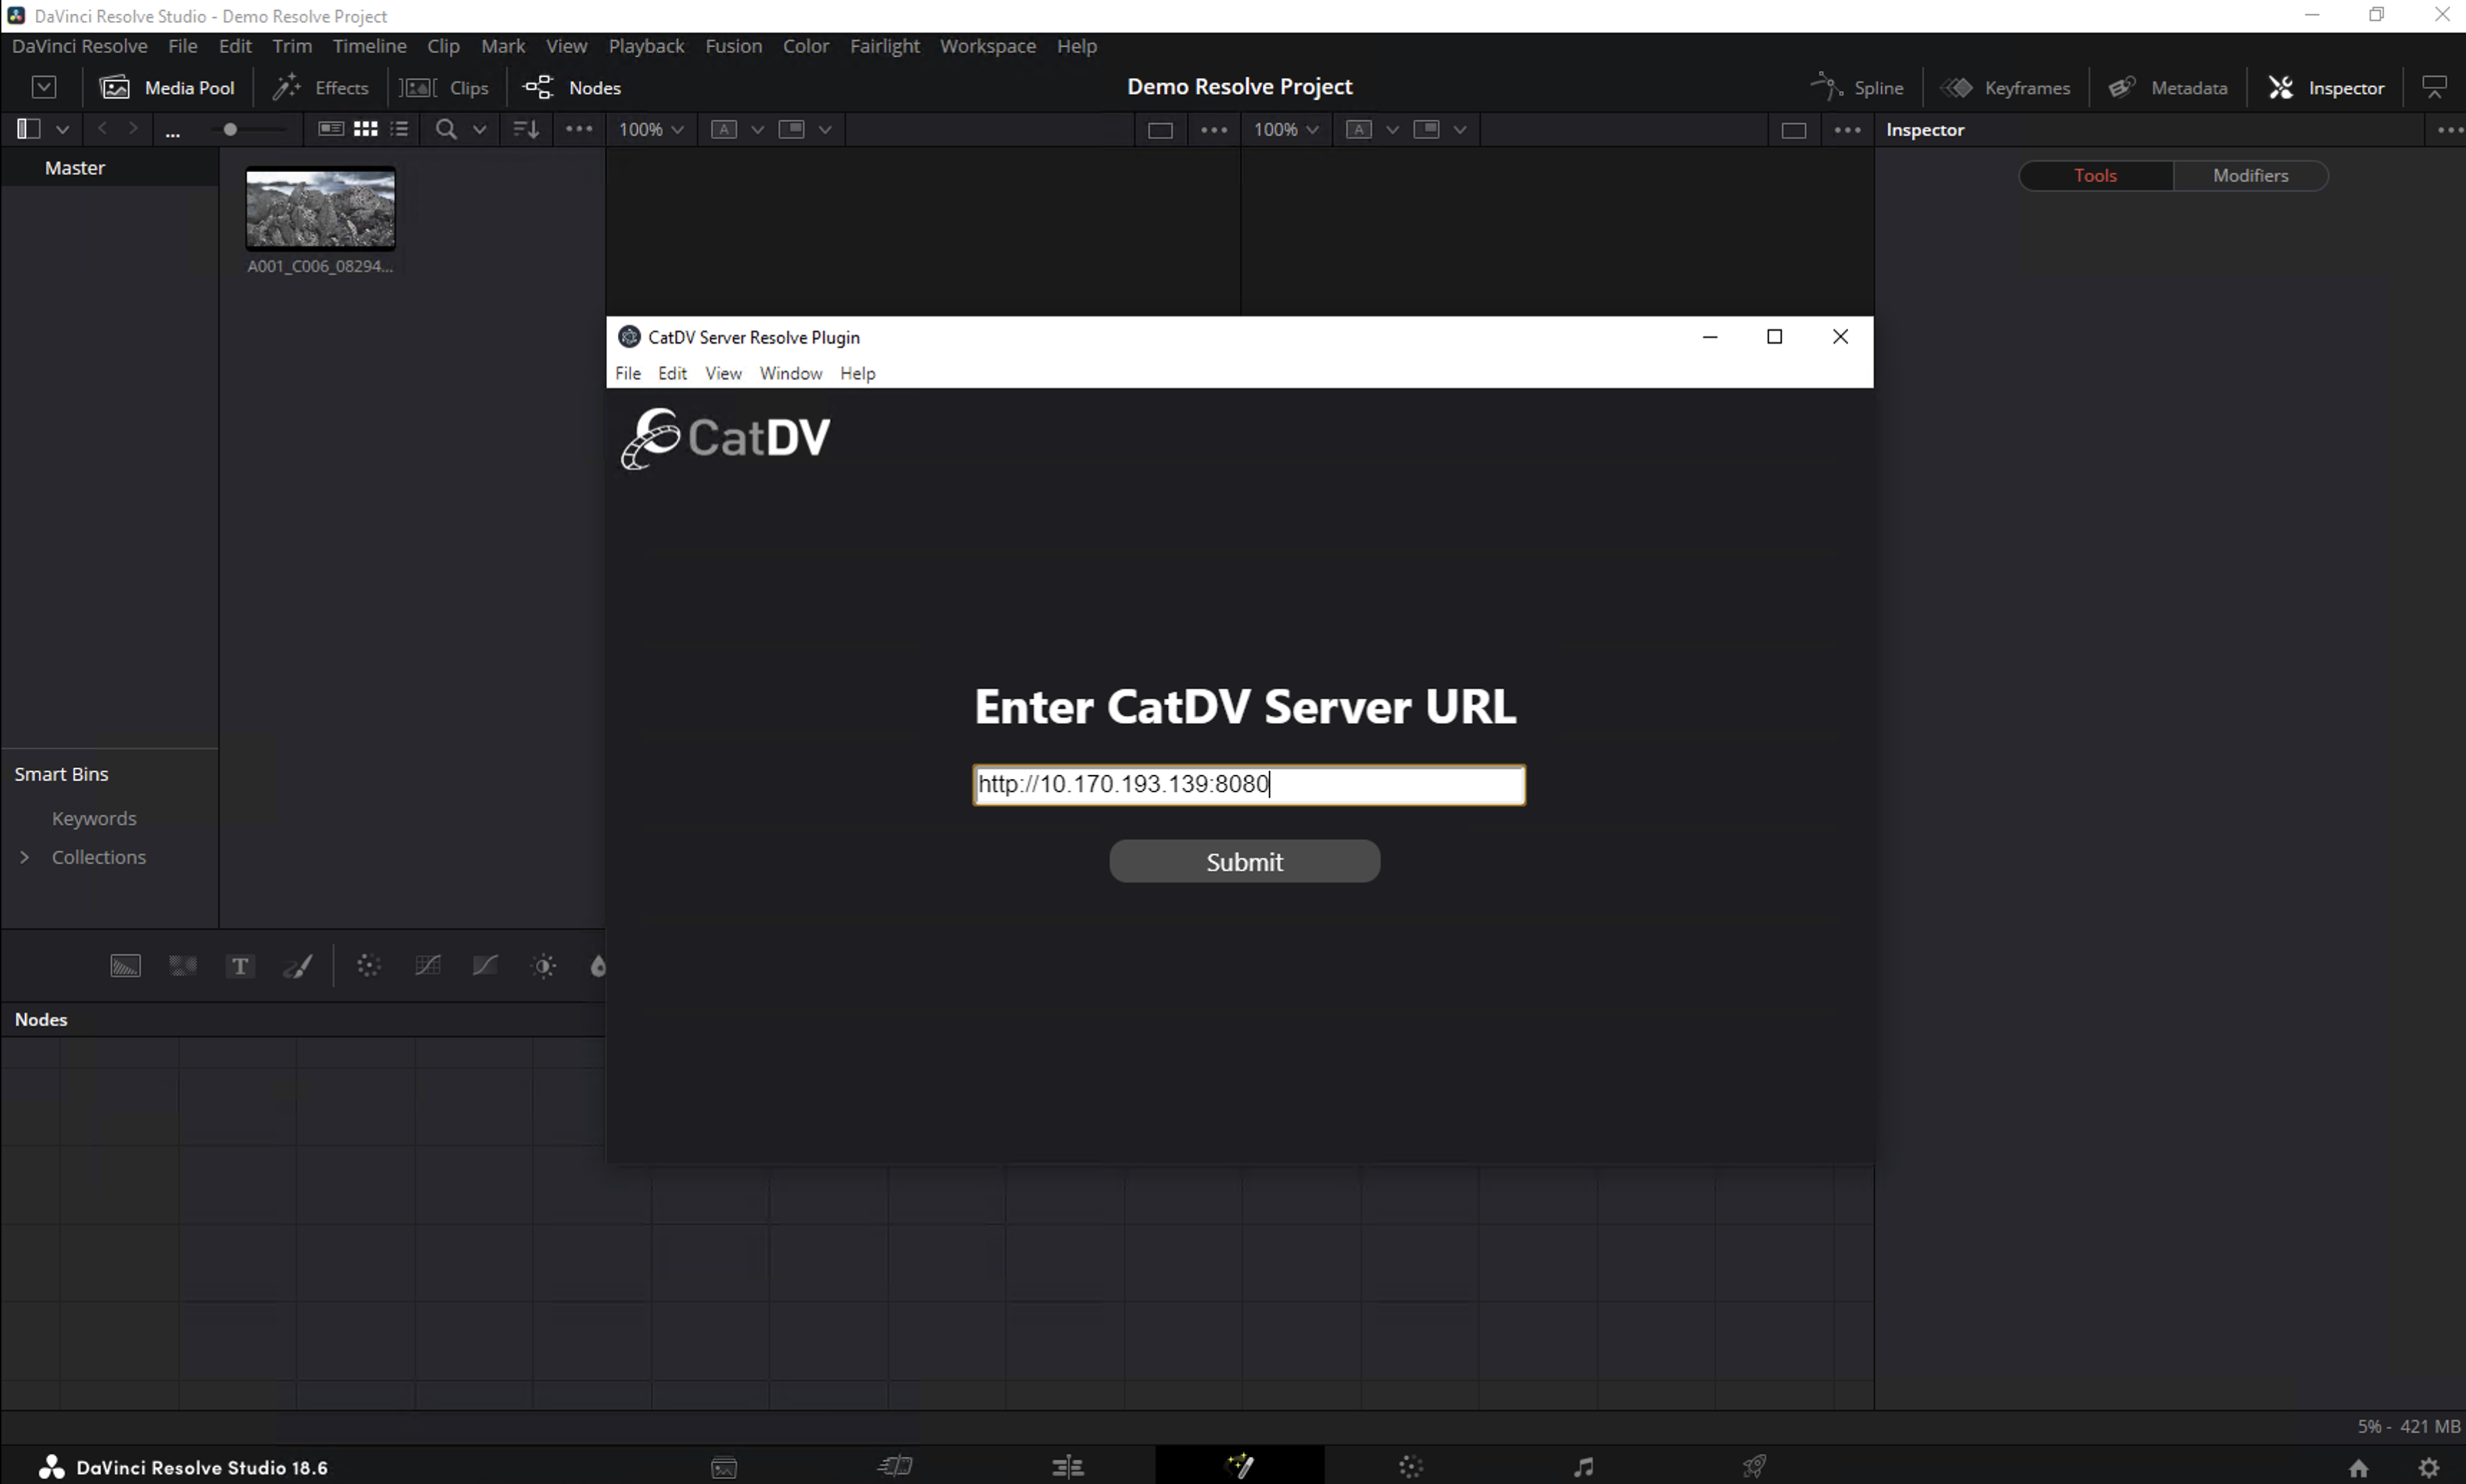Add the Brightness Contrast tool
The height and width of the screenshot is (1484, 2466).
coord(544,966)
